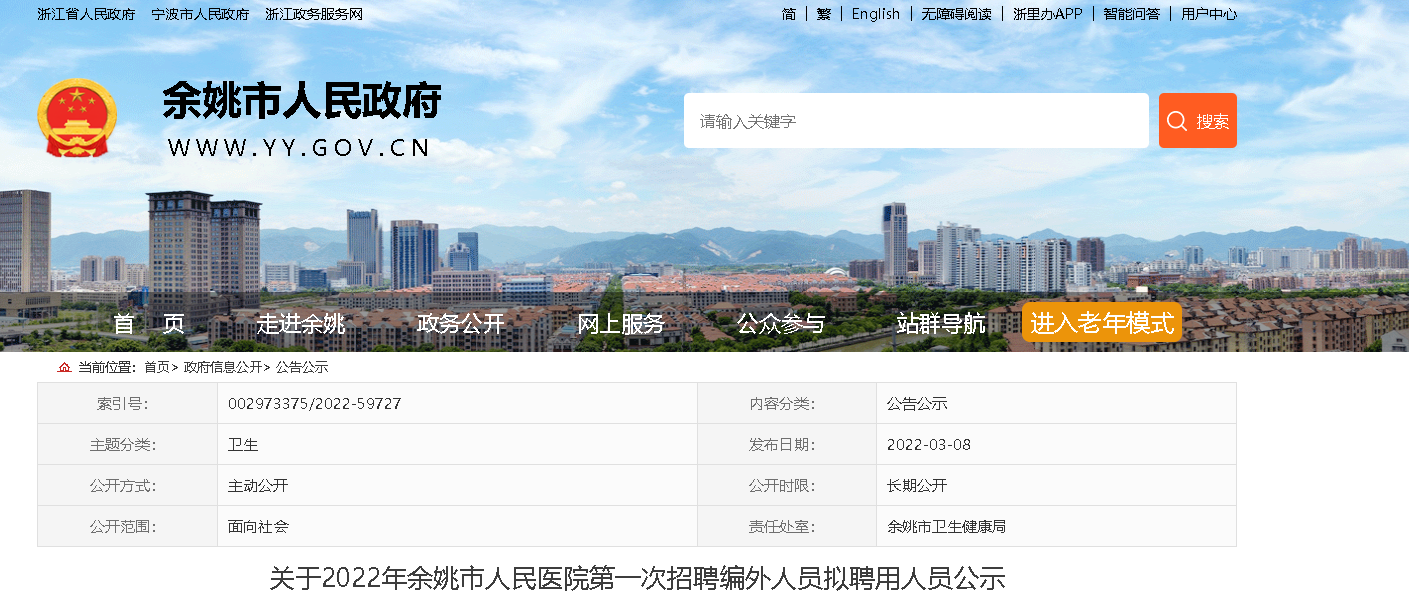1409x599 pixels.
Task: Focus the 请输入关键字 search field
Action: pyautogui.click(x=916, y=121)
